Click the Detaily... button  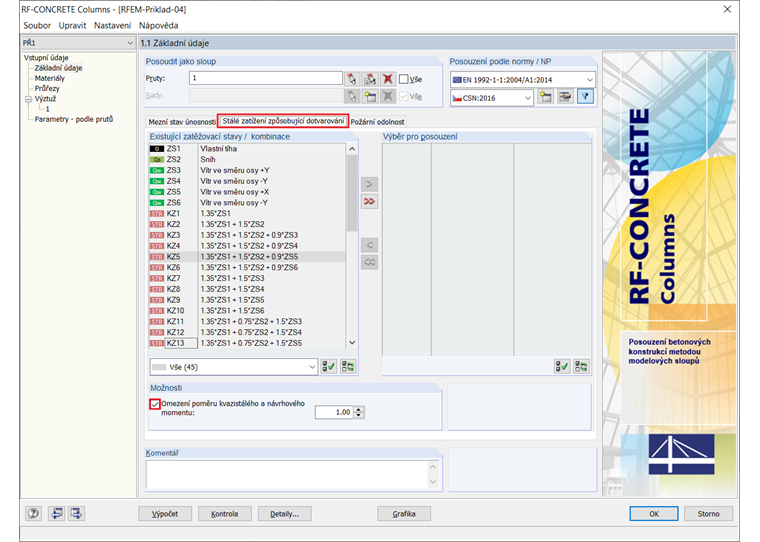point(285,513)
